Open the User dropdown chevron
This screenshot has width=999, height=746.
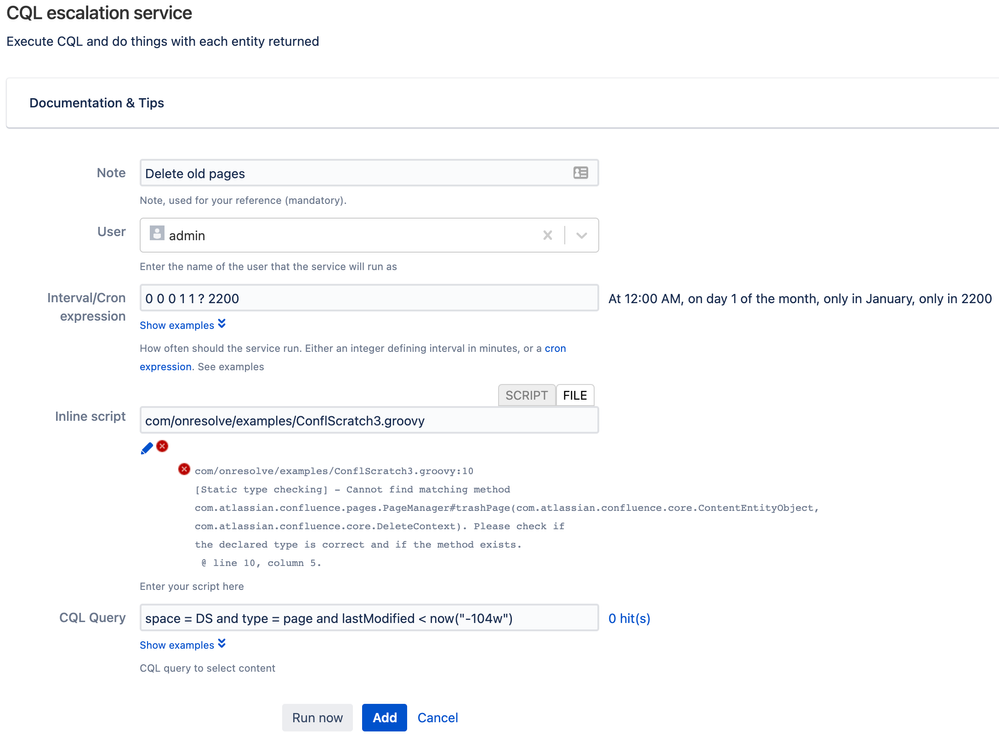tap(581, 235)
